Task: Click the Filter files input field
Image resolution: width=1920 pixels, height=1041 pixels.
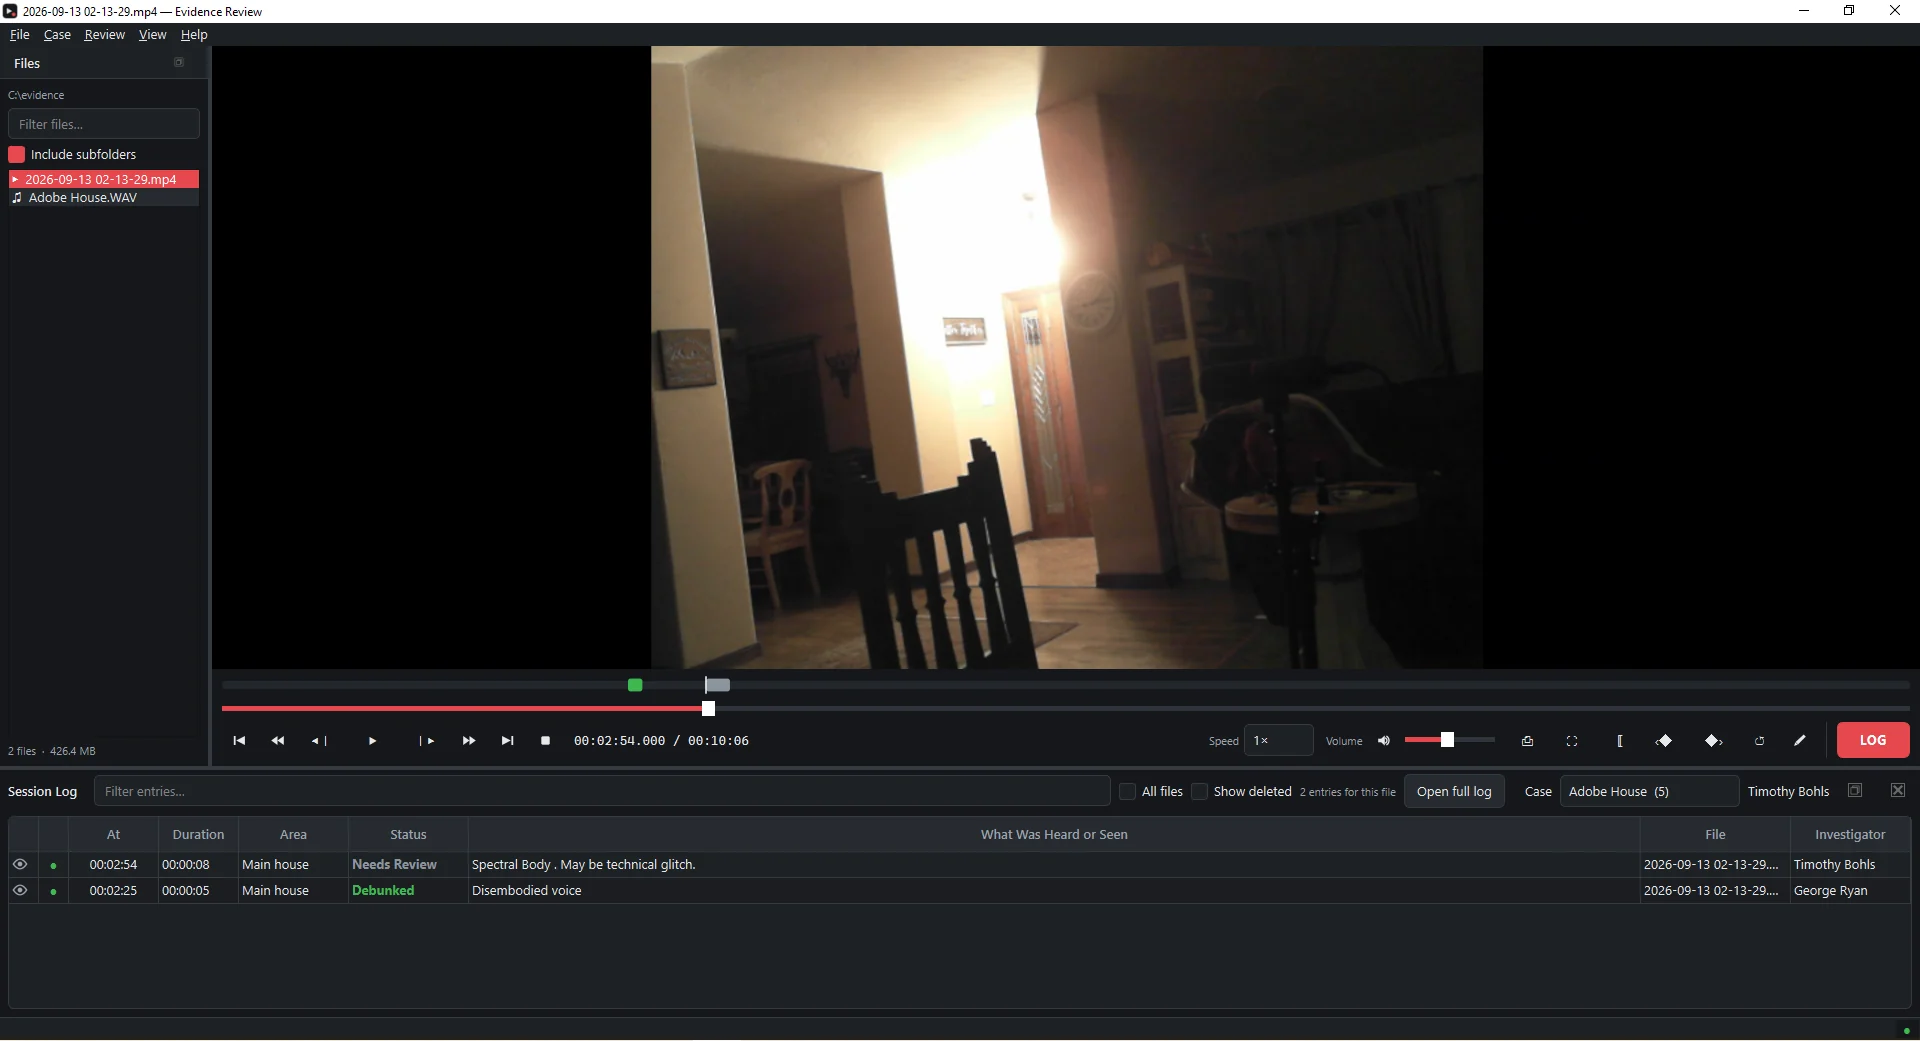Action: [104, 124]
